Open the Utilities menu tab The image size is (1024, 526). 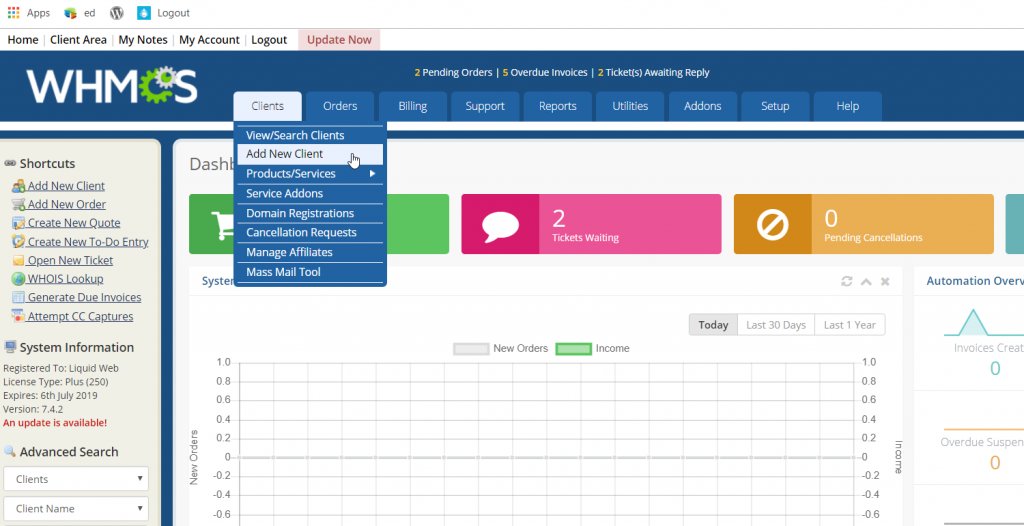point(630,106)
